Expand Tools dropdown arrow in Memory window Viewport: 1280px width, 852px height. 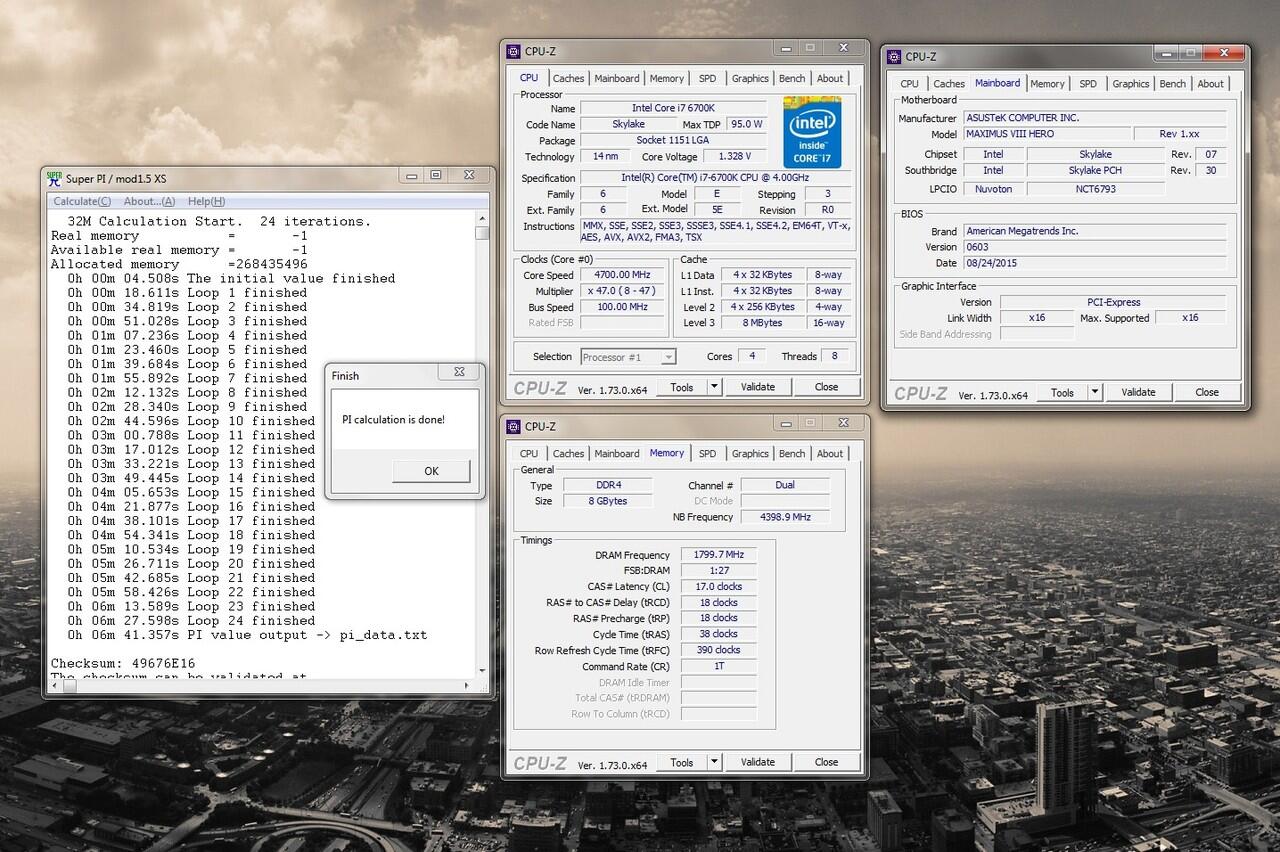pos(714,762)
